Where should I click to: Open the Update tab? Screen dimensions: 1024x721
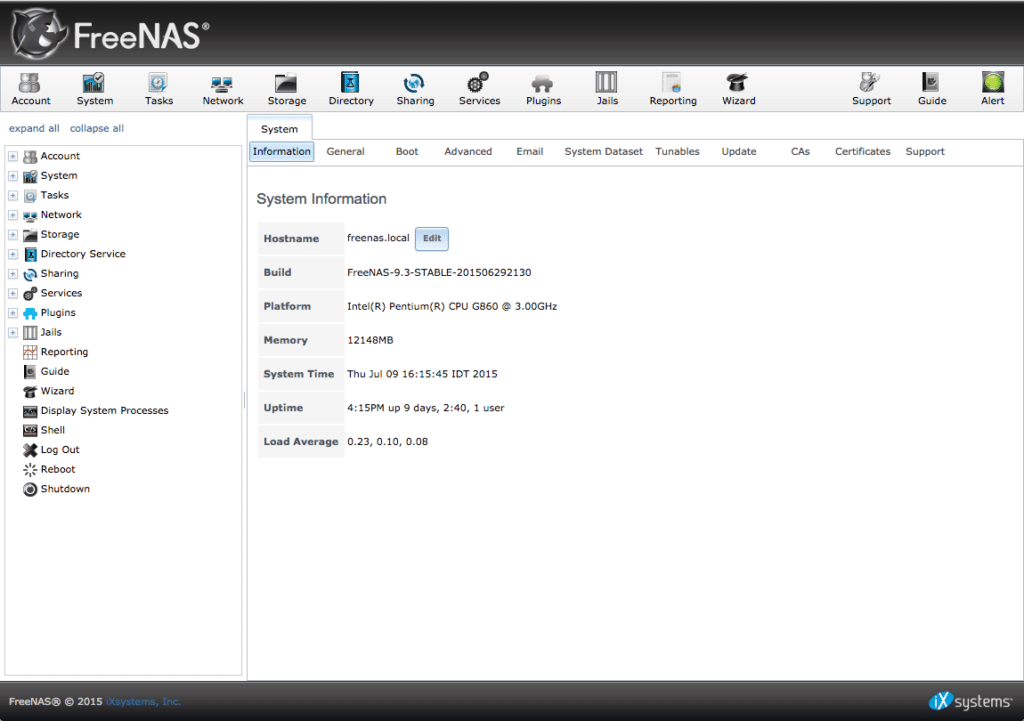[738, 151]
